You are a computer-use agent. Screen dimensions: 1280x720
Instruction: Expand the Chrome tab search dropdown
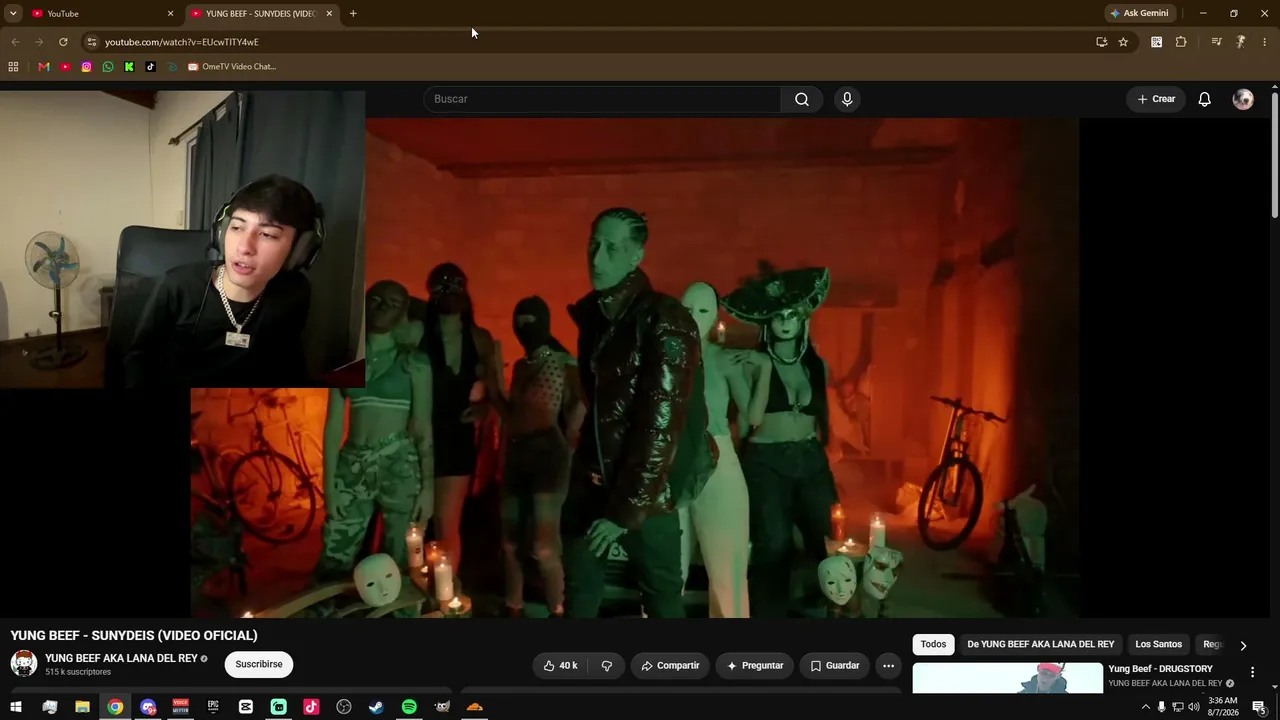pos(13,13)
